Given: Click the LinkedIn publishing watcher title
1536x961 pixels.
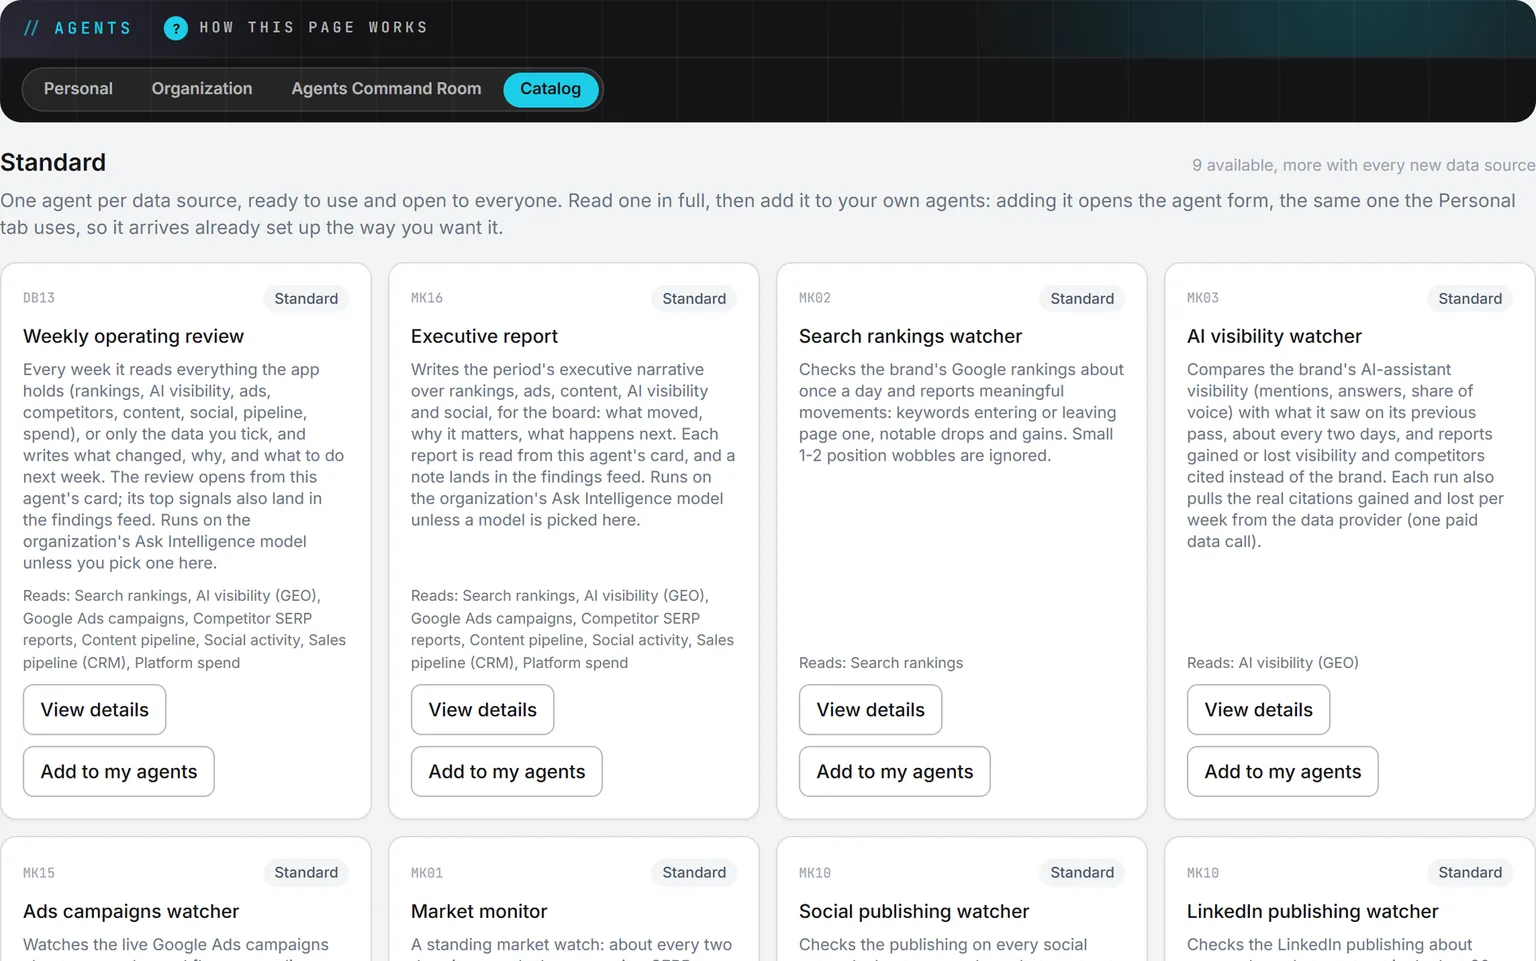Looking at the screenshot, I should (x=1312, y=912).
